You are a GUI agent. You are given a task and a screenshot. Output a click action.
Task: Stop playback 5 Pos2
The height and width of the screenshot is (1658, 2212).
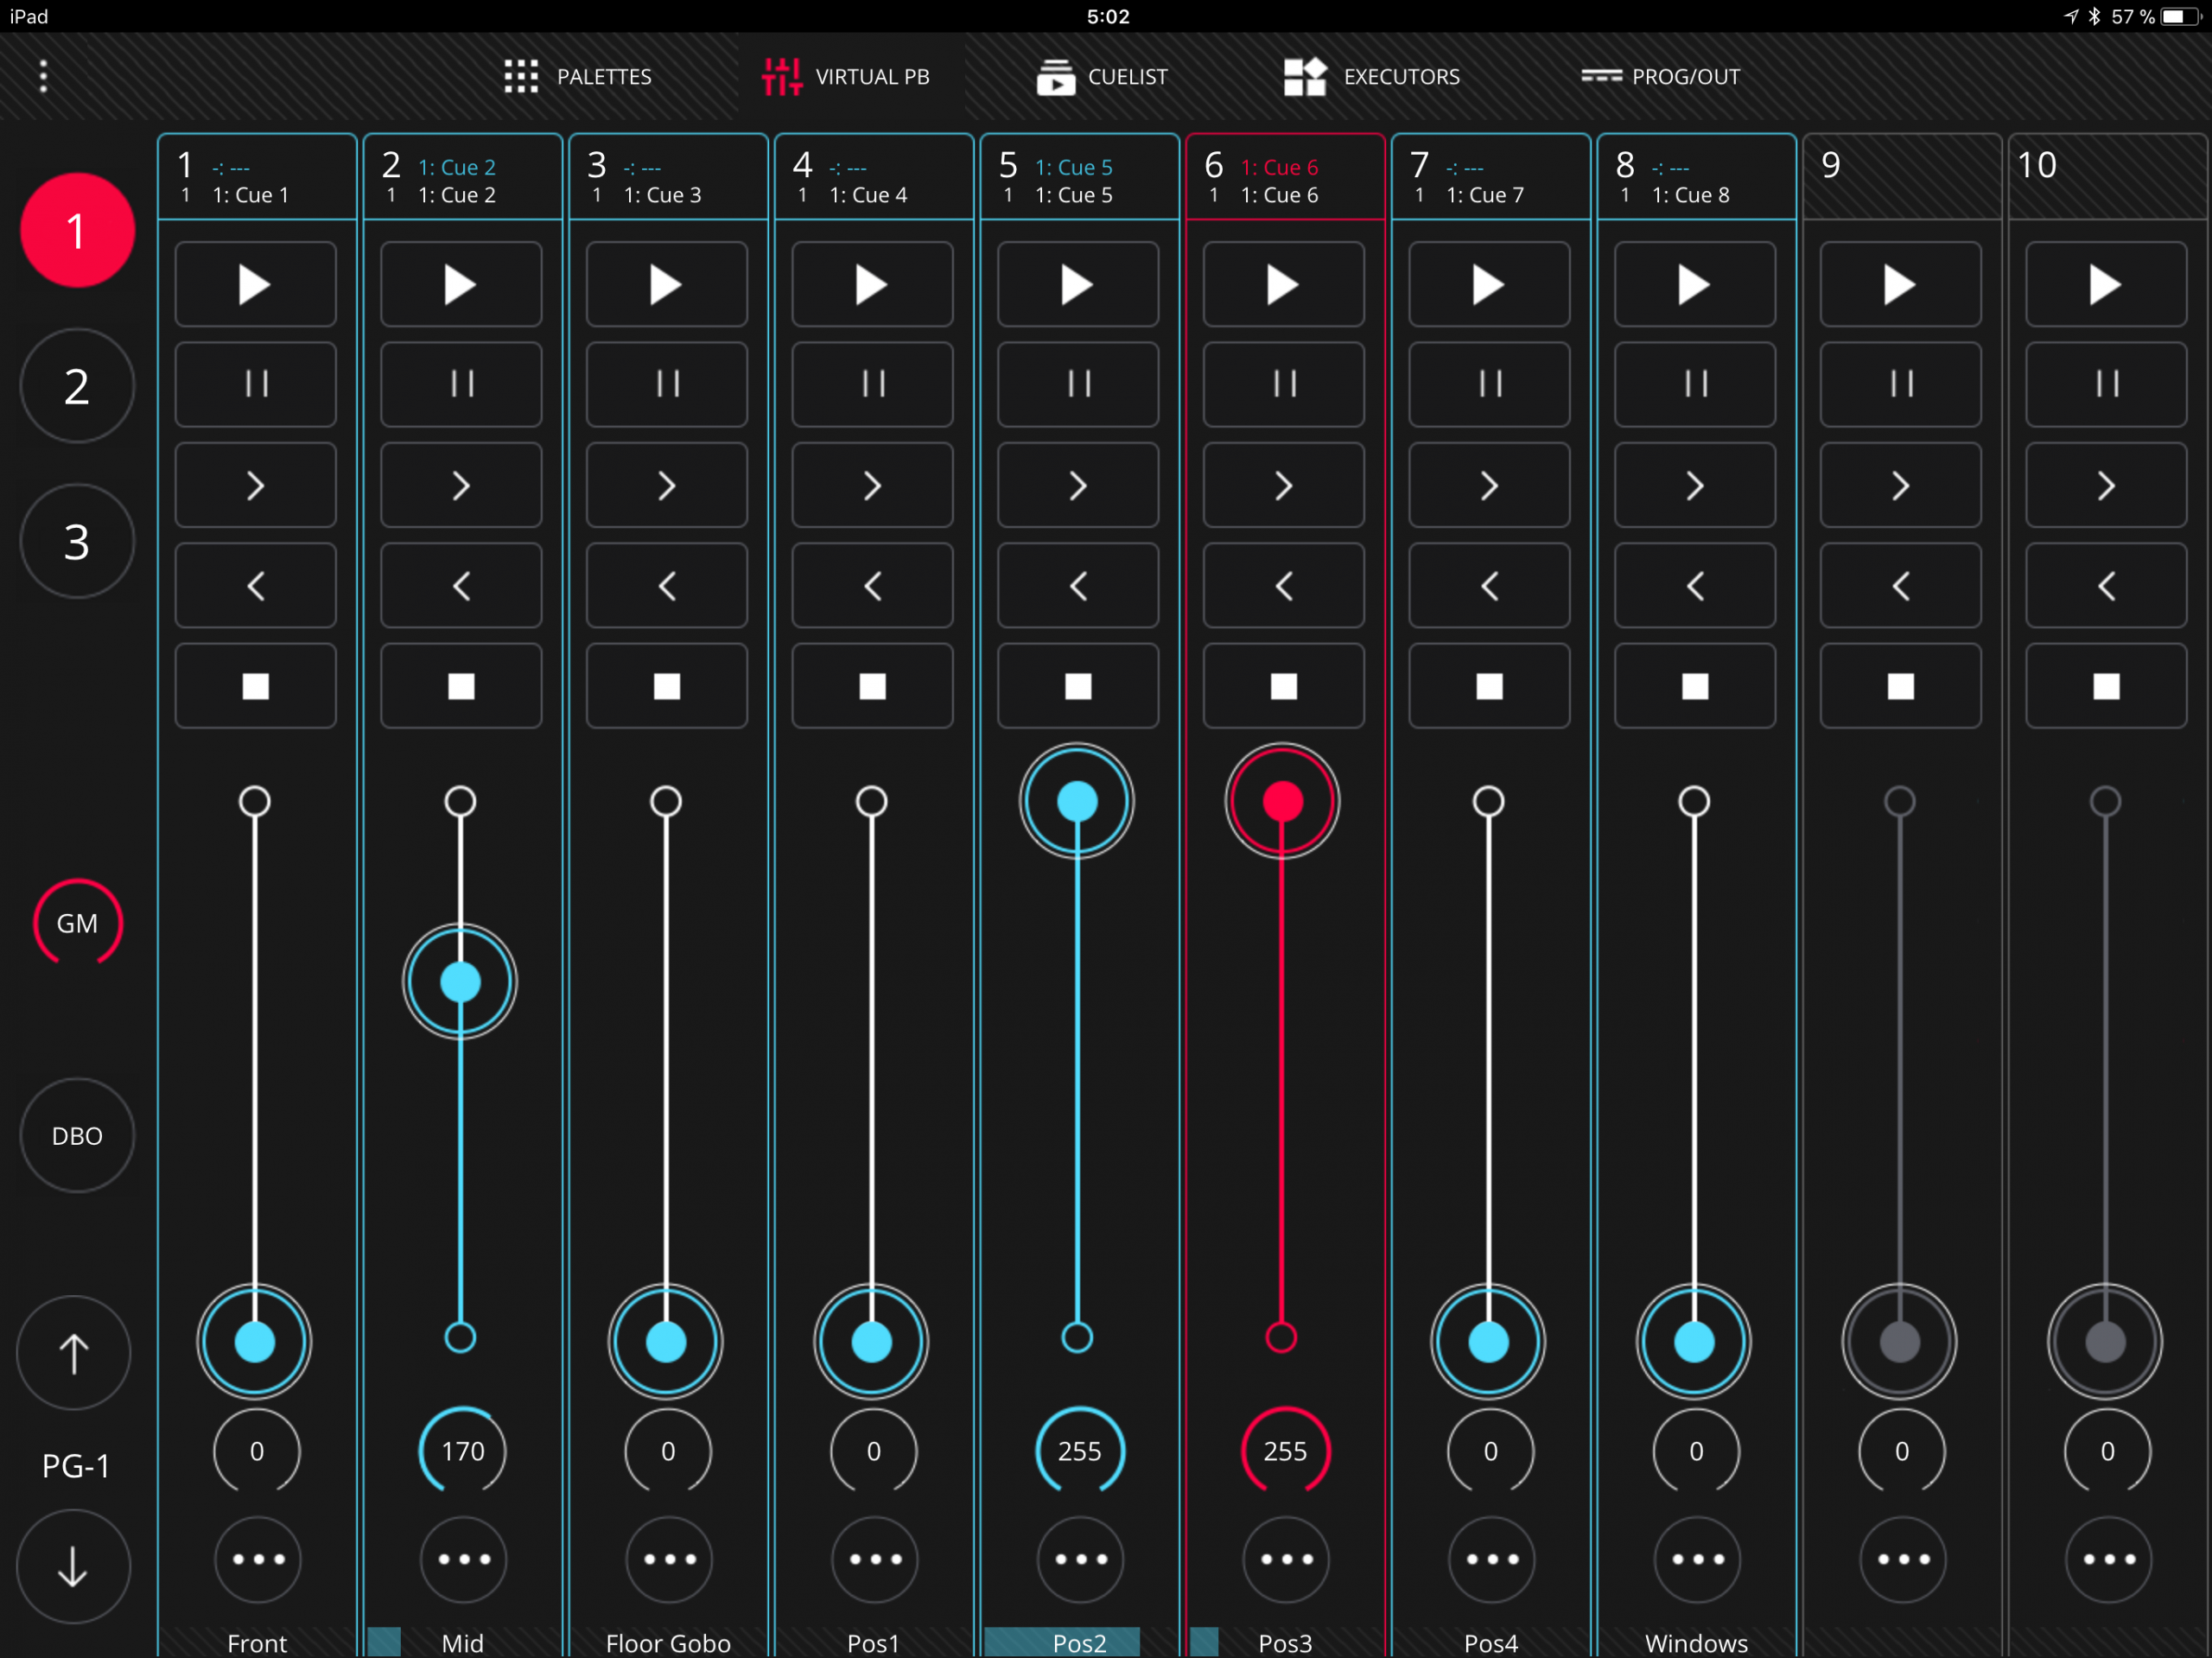[x=1078, y=686]
